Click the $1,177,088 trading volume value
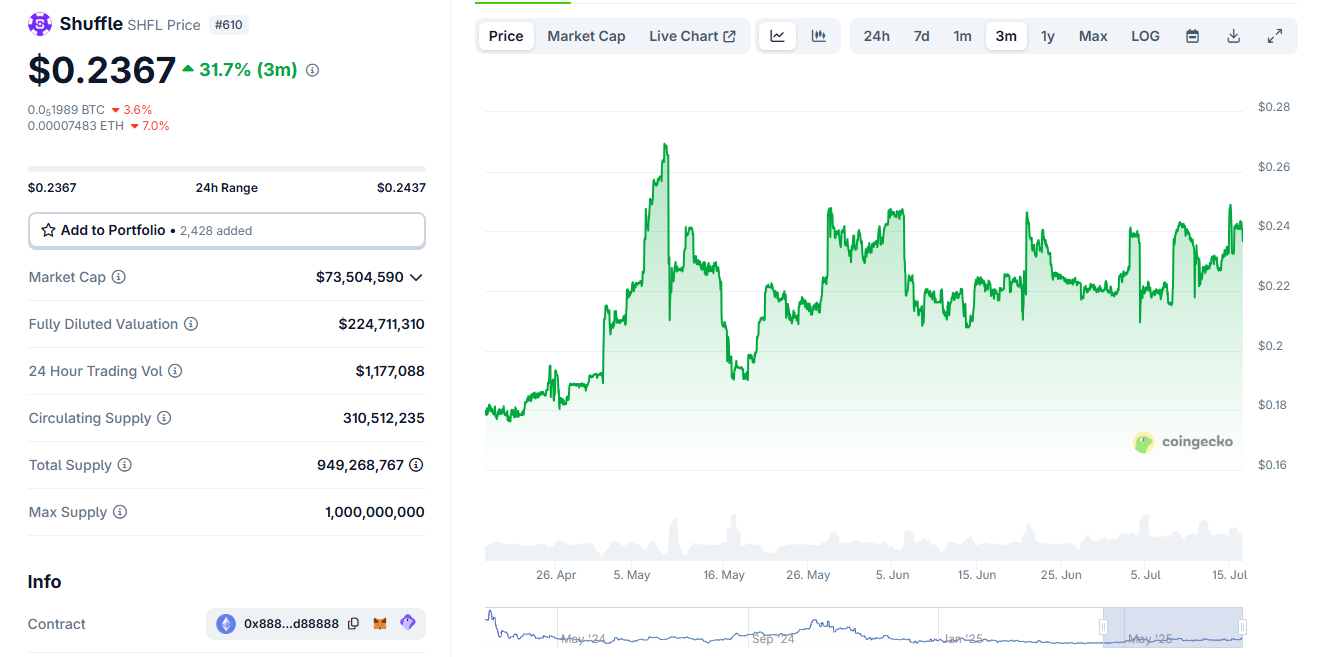The image size is (1330, 657). point(390,371)
